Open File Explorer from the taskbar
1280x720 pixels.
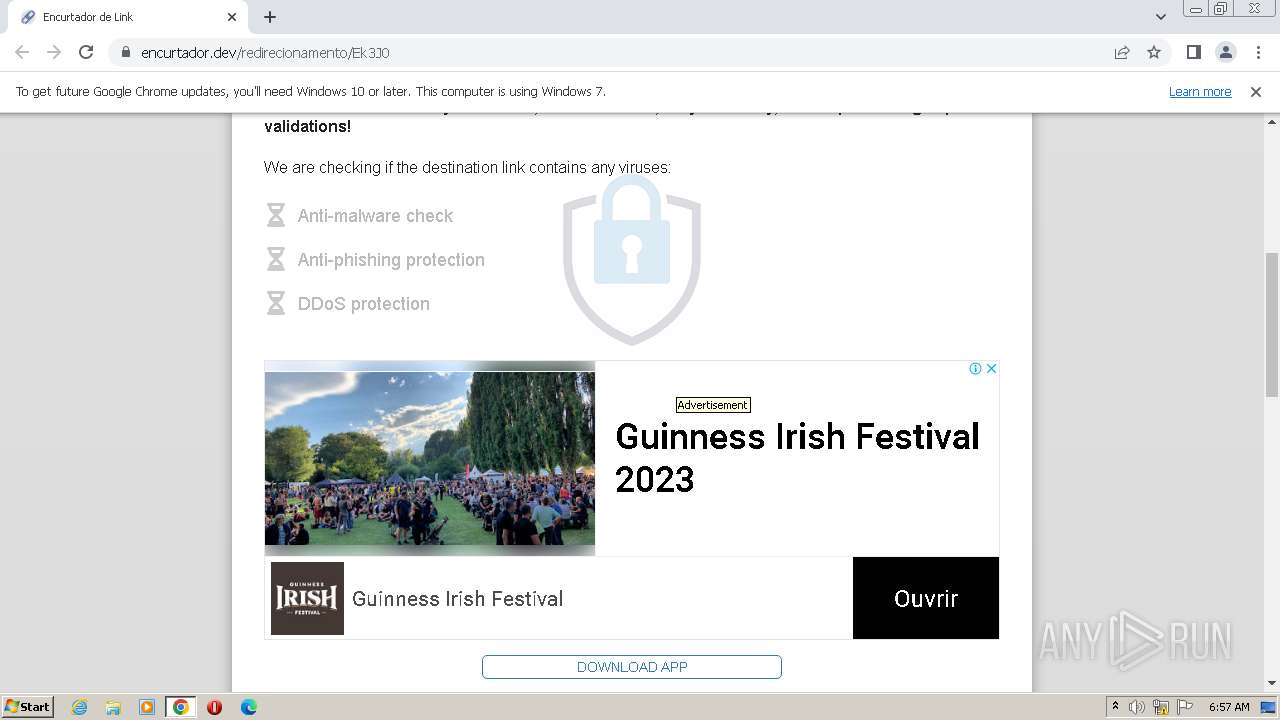pyautogui.click(x=113, y=707)
